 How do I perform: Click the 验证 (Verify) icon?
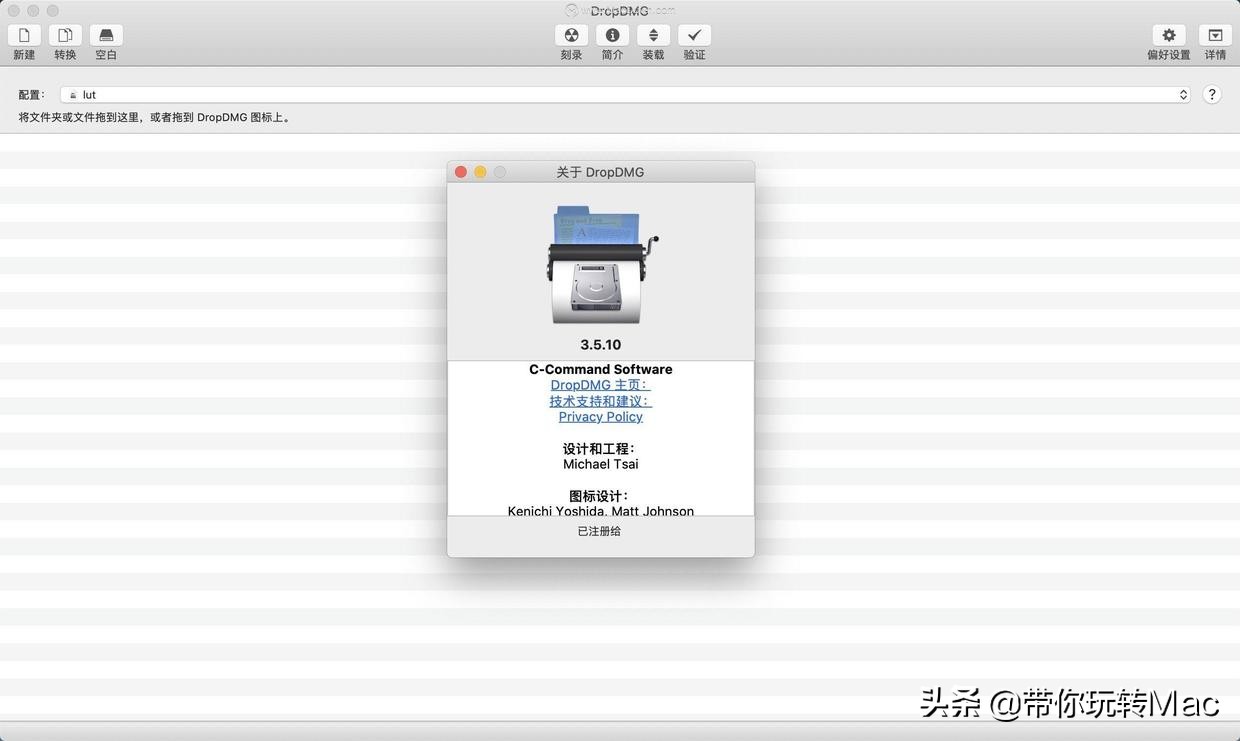tap(694, 40)
